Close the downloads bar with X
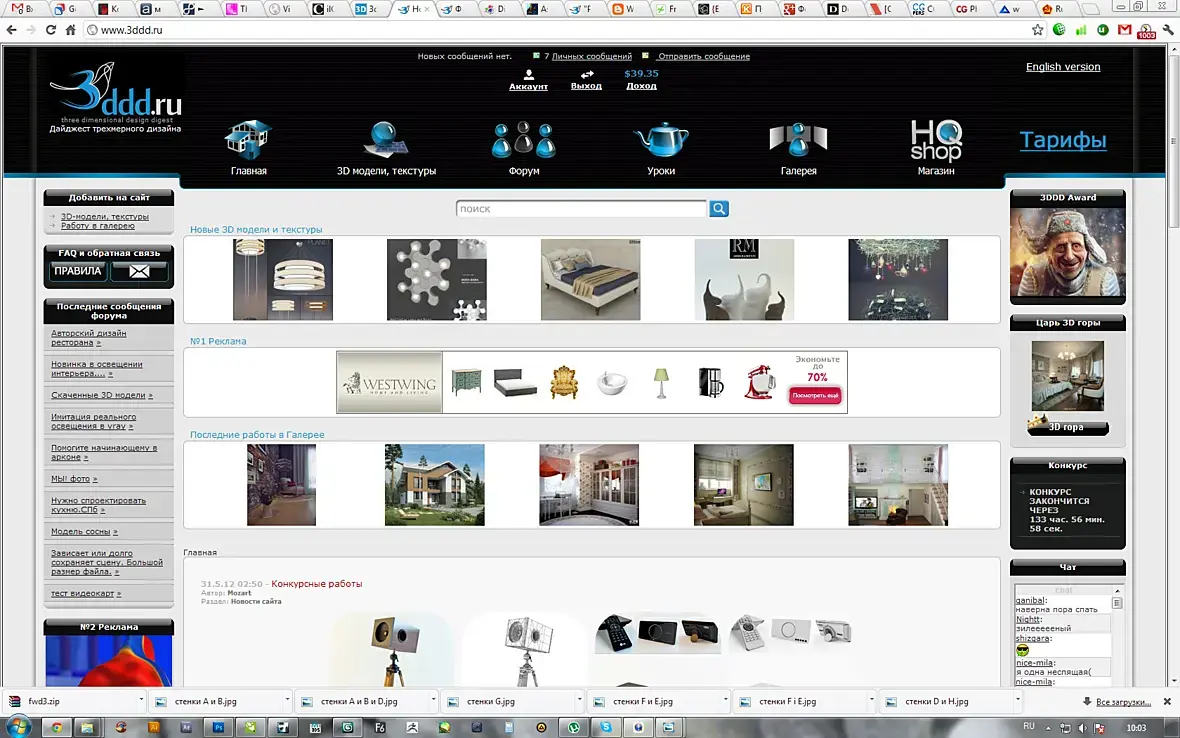This screenshot has height=738, width=1180. point(1167,701)
